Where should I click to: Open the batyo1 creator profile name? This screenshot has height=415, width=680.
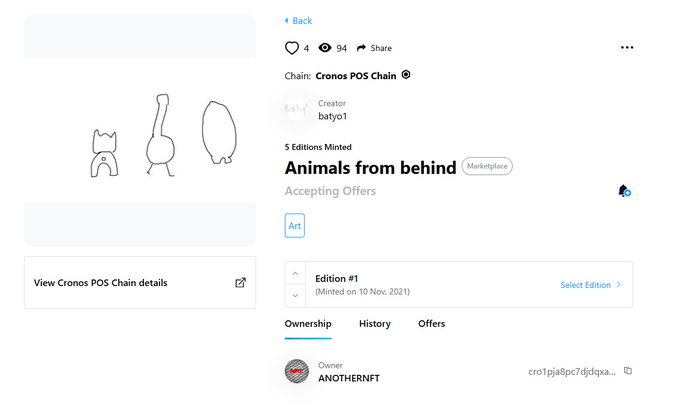click(333, 116)
